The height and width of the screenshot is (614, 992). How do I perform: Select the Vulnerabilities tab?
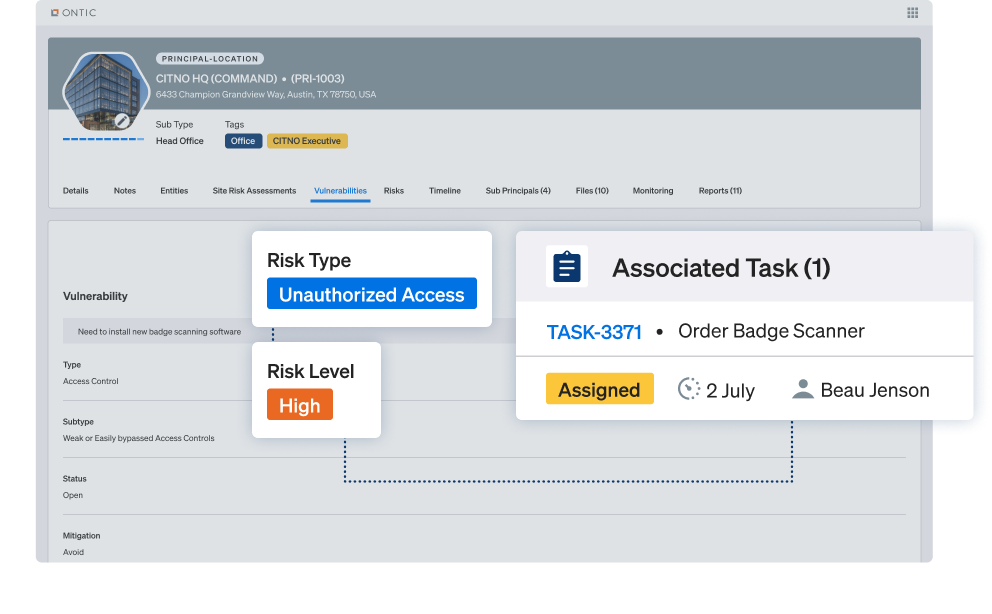click(x=340, y=191)
